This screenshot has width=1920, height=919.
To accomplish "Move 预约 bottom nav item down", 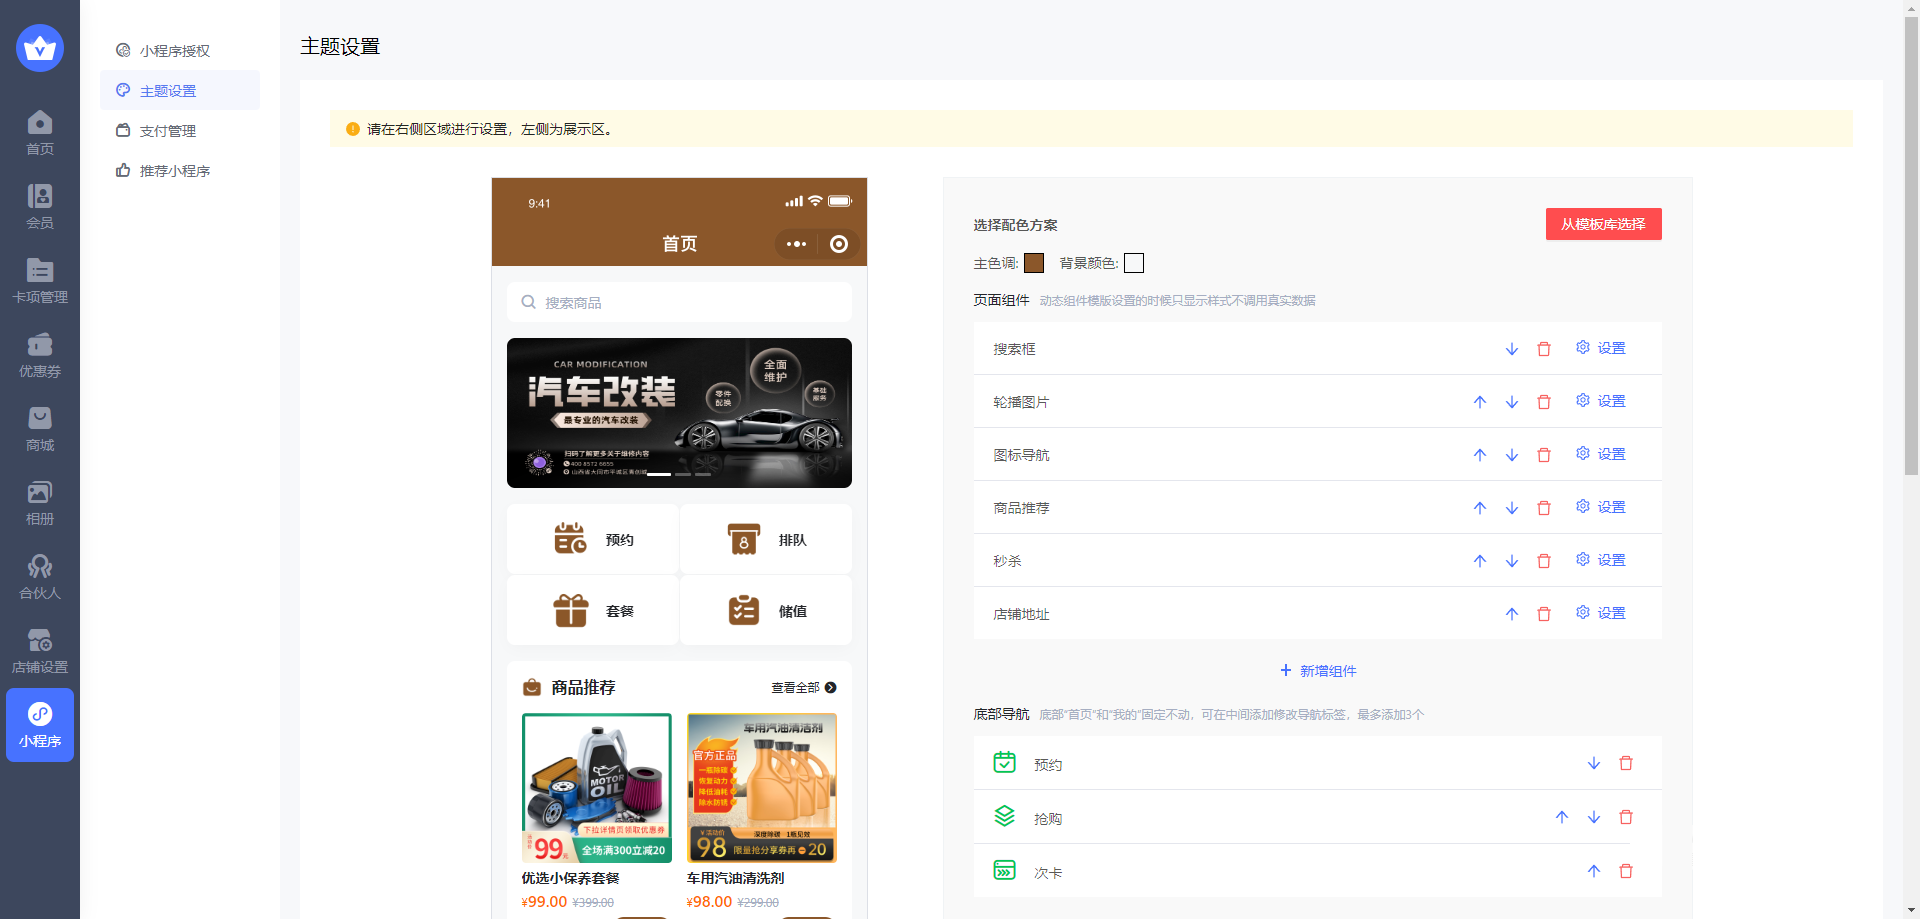I will coord(1594,763).
